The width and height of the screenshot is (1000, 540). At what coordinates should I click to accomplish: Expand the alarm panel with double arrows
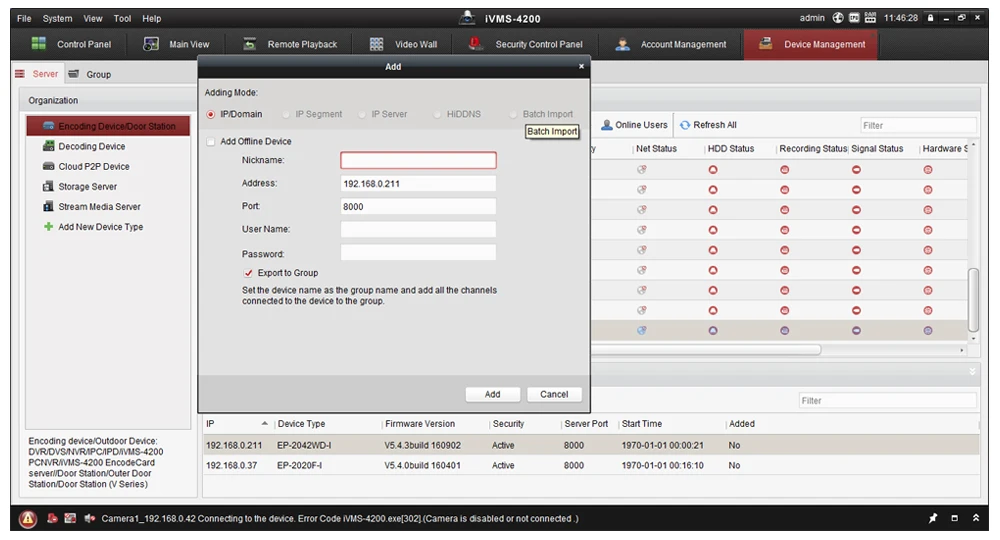(x=976, y=518)
